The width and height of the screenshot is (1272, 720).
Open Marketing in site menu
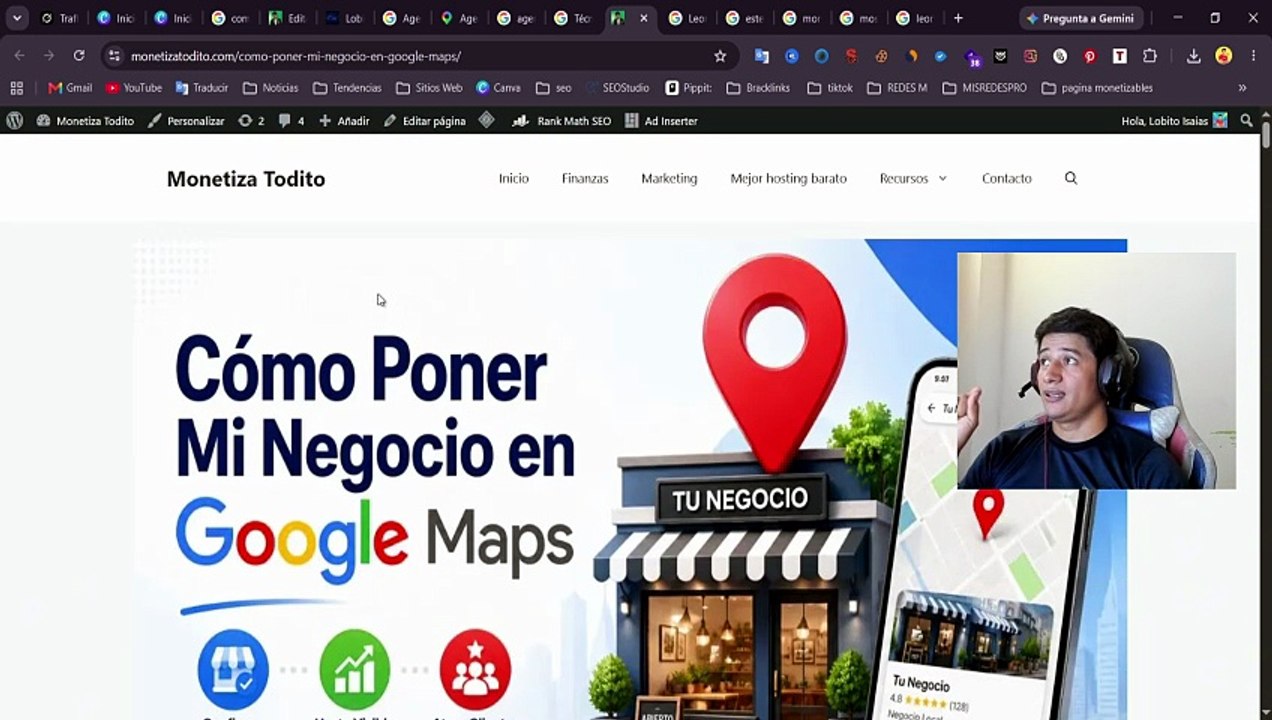[x=669, y=178]
